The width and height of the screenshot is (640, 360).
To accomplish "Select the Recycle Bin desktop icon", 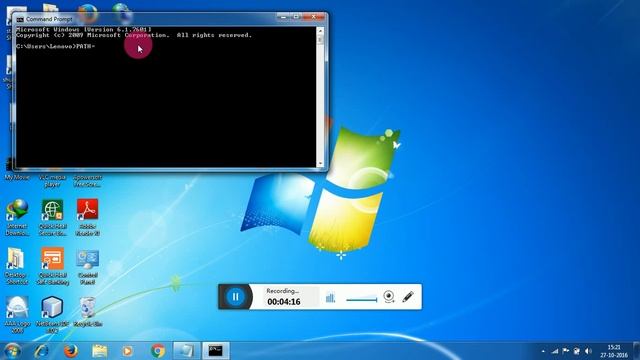I will click(87, 311).
